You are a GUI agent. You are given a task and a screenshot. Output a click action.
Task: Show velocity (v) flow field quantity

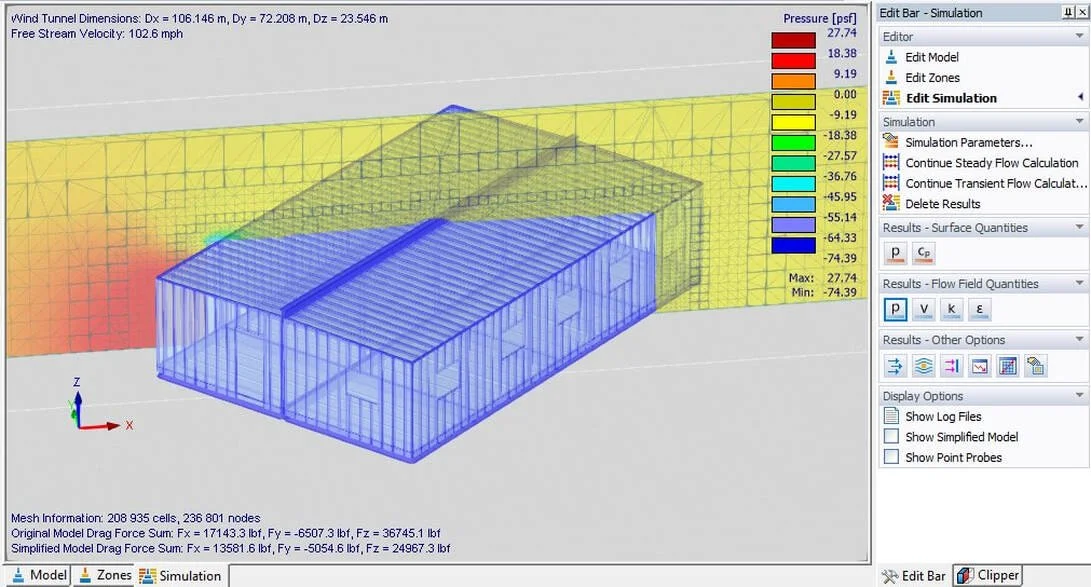924,309
